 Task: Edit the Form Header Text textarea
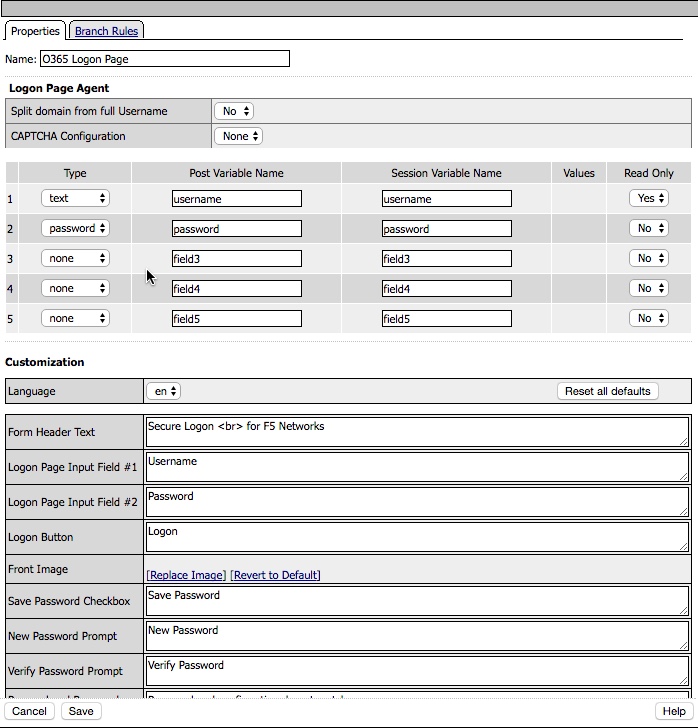416,432
